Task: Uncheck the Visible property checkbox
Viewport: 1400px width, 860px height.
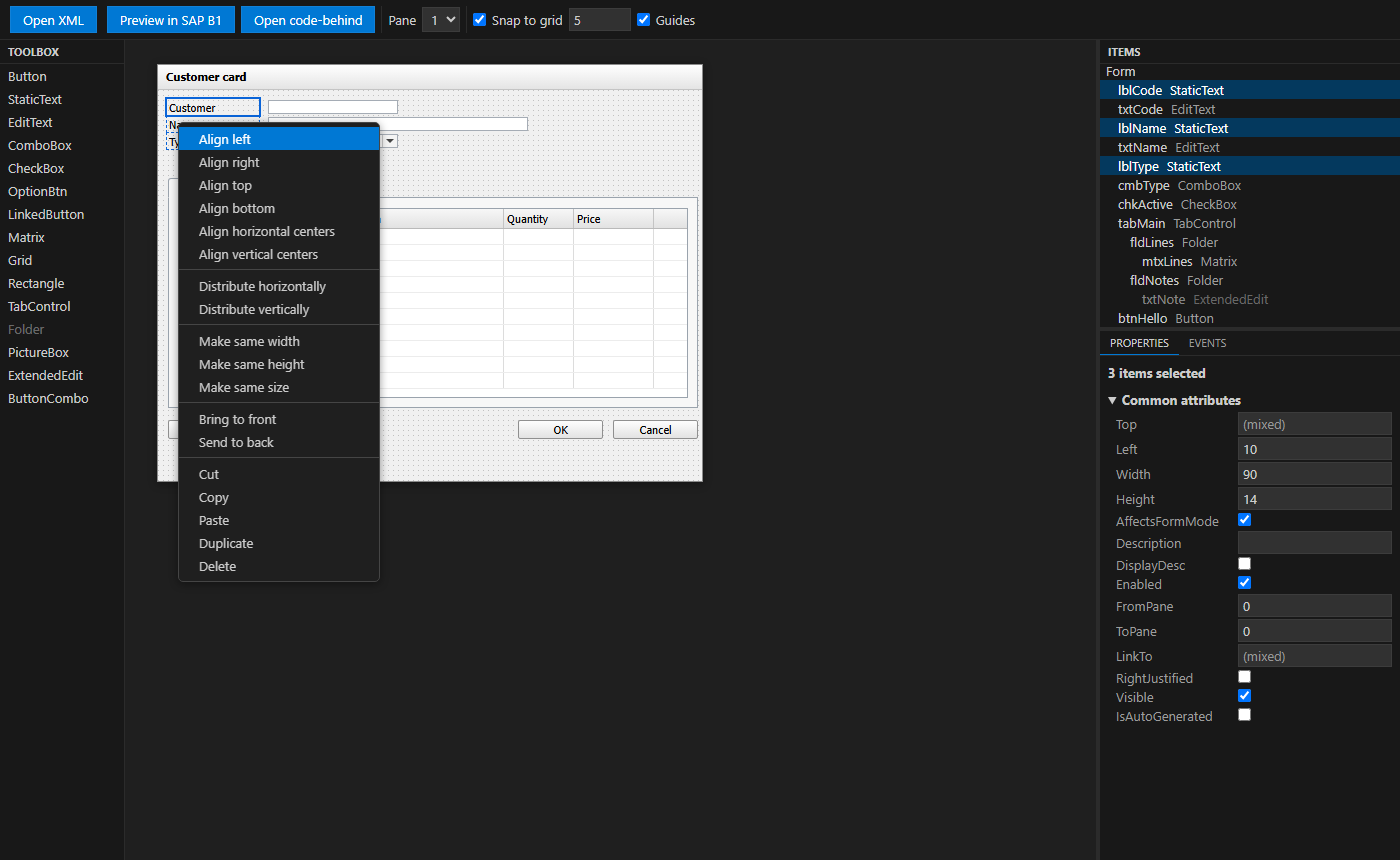Action: (1244, 696)
